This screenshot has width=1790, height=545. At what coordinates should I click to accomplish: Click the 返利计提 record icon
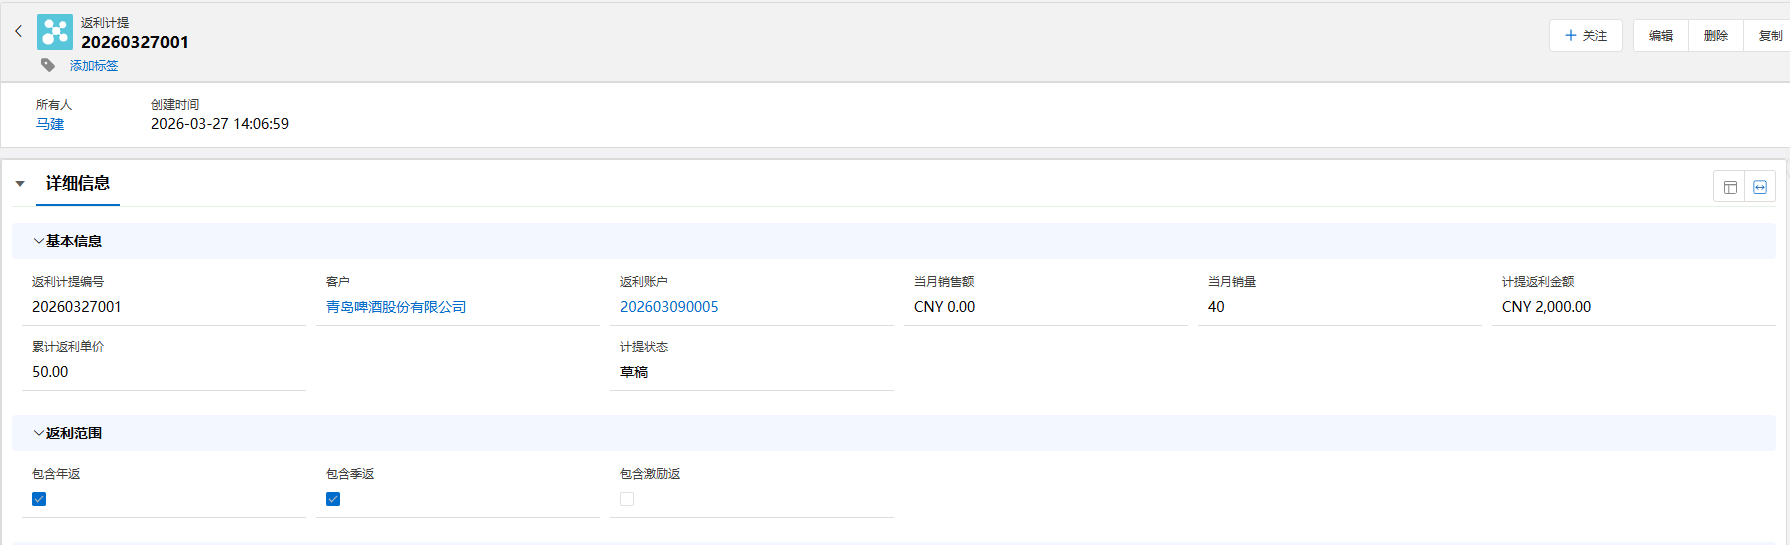[x=55, y=32]
